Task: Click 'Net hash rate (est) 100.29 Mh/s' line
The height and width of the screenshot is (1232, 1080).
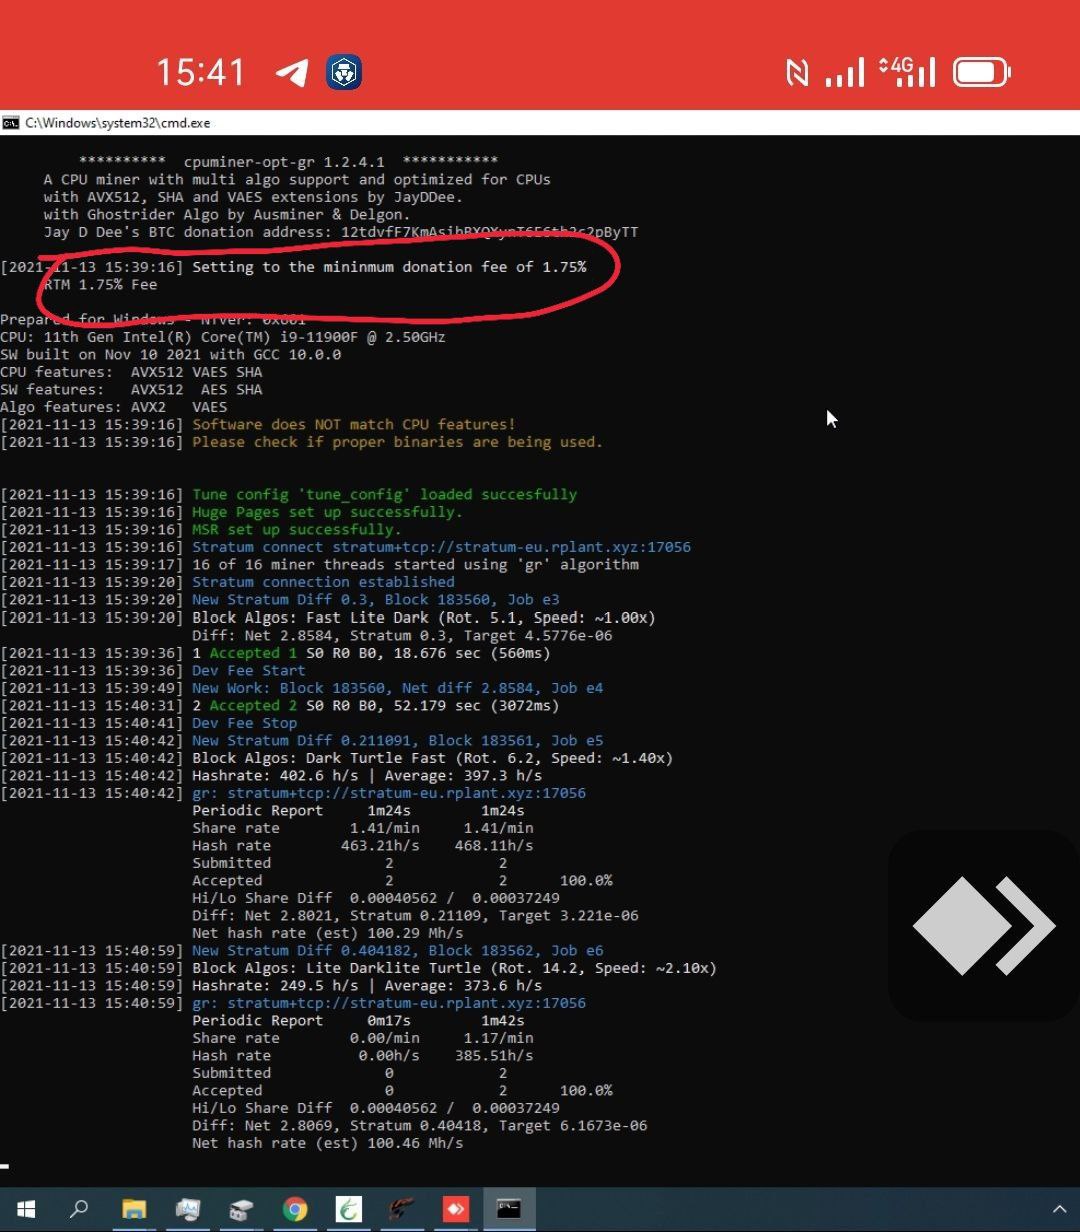Action: (x=327, y=933)
